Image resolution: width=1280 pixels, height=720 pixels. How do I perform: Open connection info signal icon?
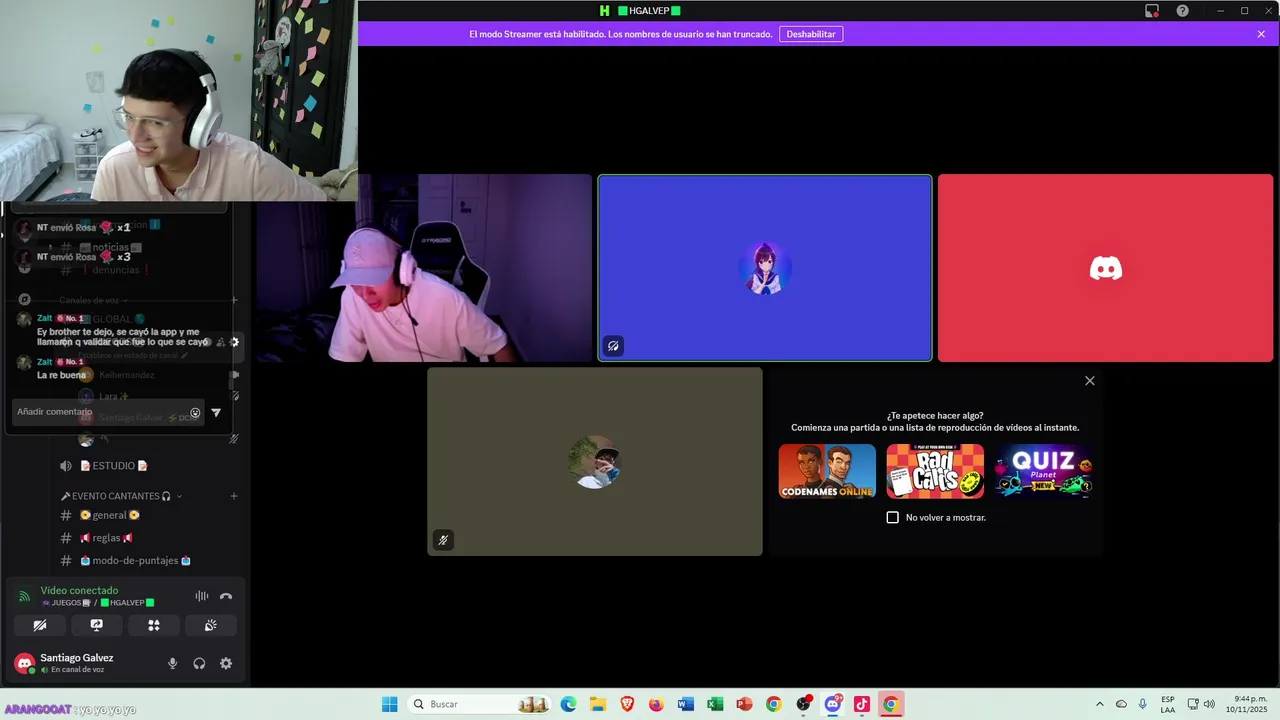click(24, 596)
